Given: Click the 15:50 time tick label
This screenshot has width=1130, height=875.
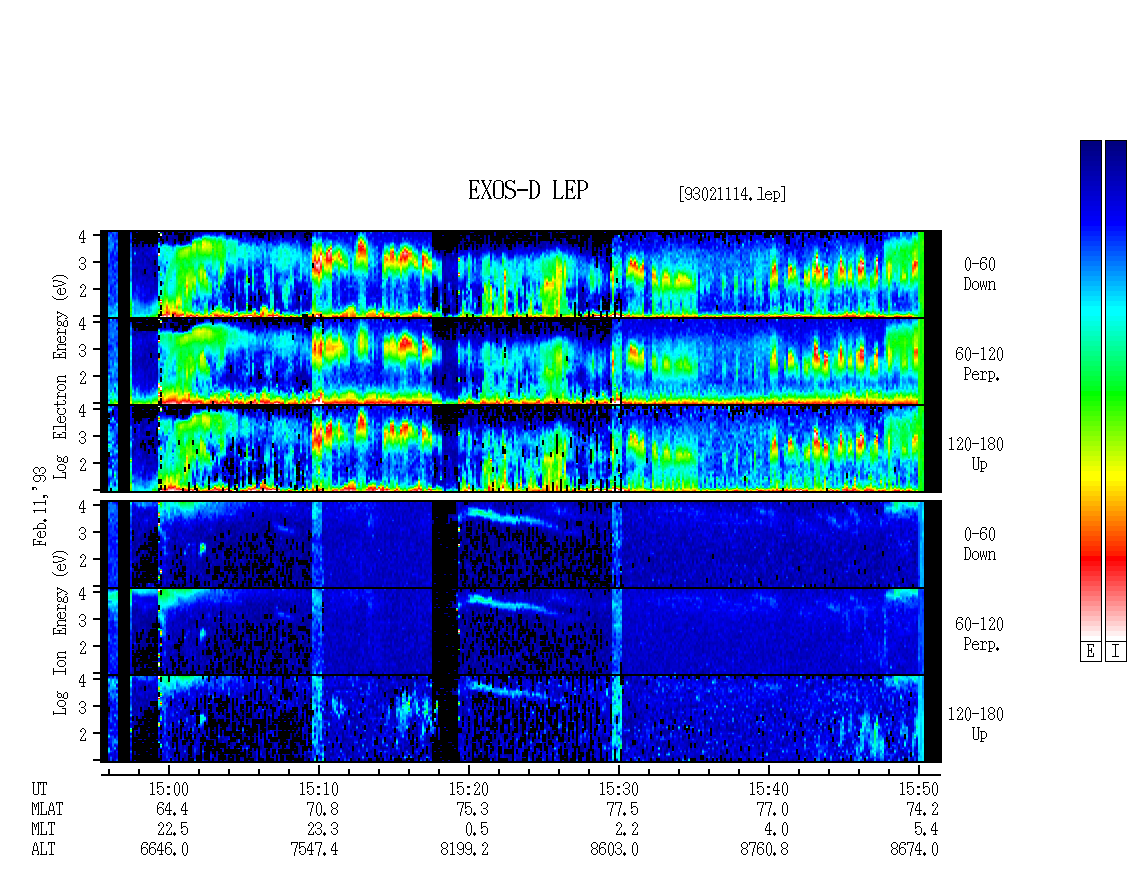Looking at the screenshot, I should pyautogui.click(x=918, y=789).
